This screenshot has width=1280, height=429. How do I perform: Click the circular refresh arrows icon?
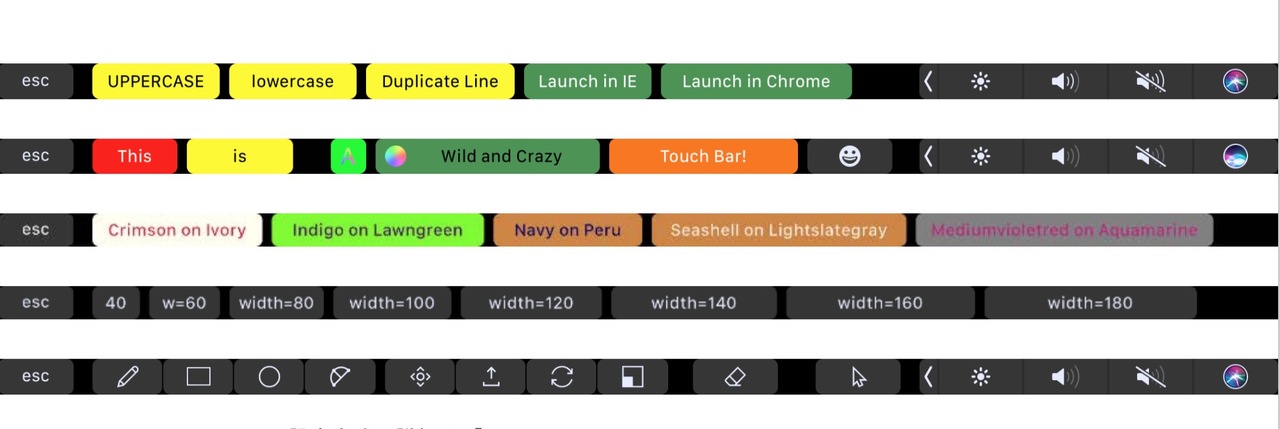pyautogui.click(x=562, y=377)
